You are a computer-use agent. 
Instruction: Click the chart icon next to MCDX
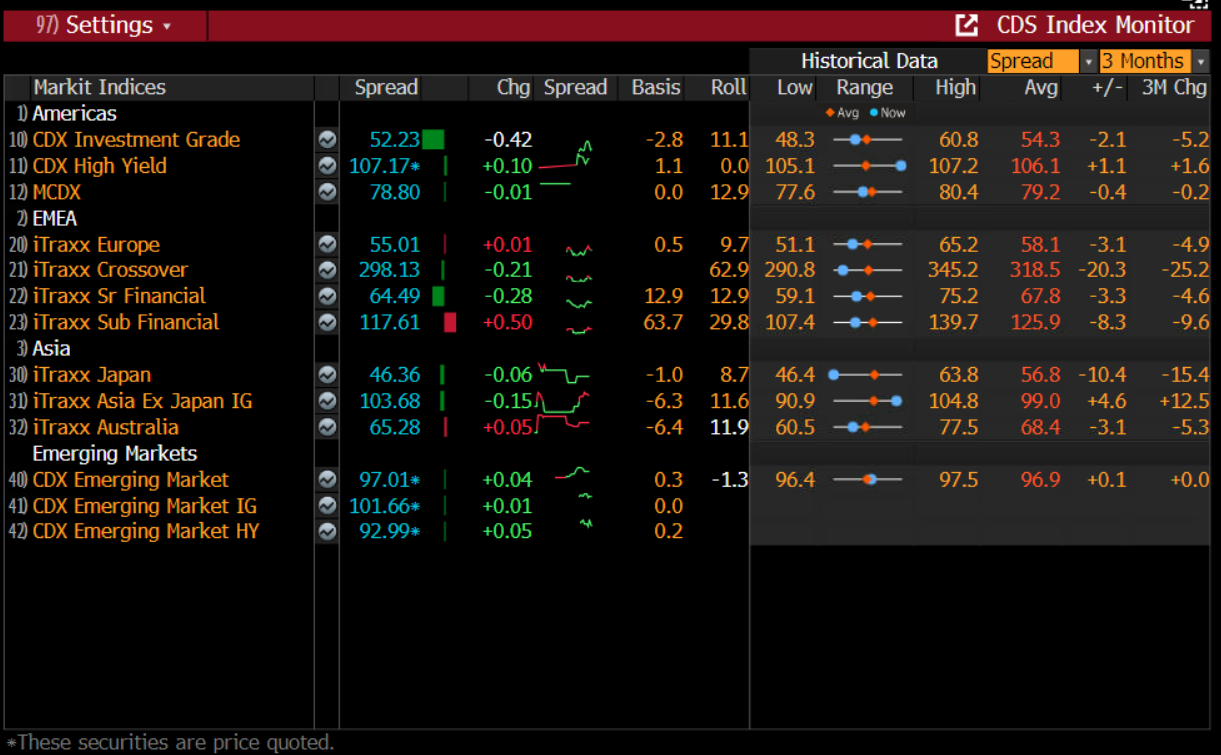point(327,192)
